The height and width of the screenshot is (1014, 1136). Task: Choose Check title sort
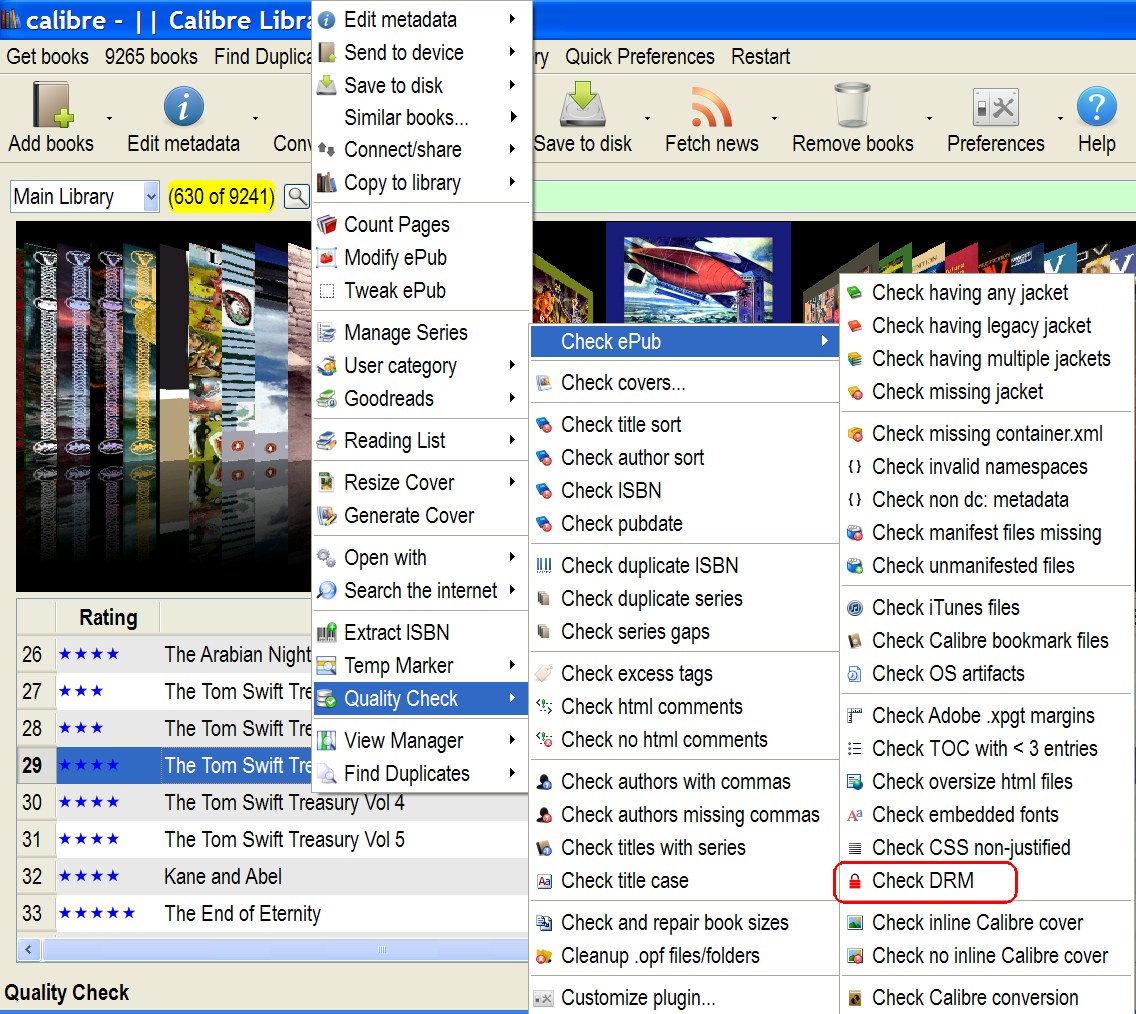[x=684, y=424]
